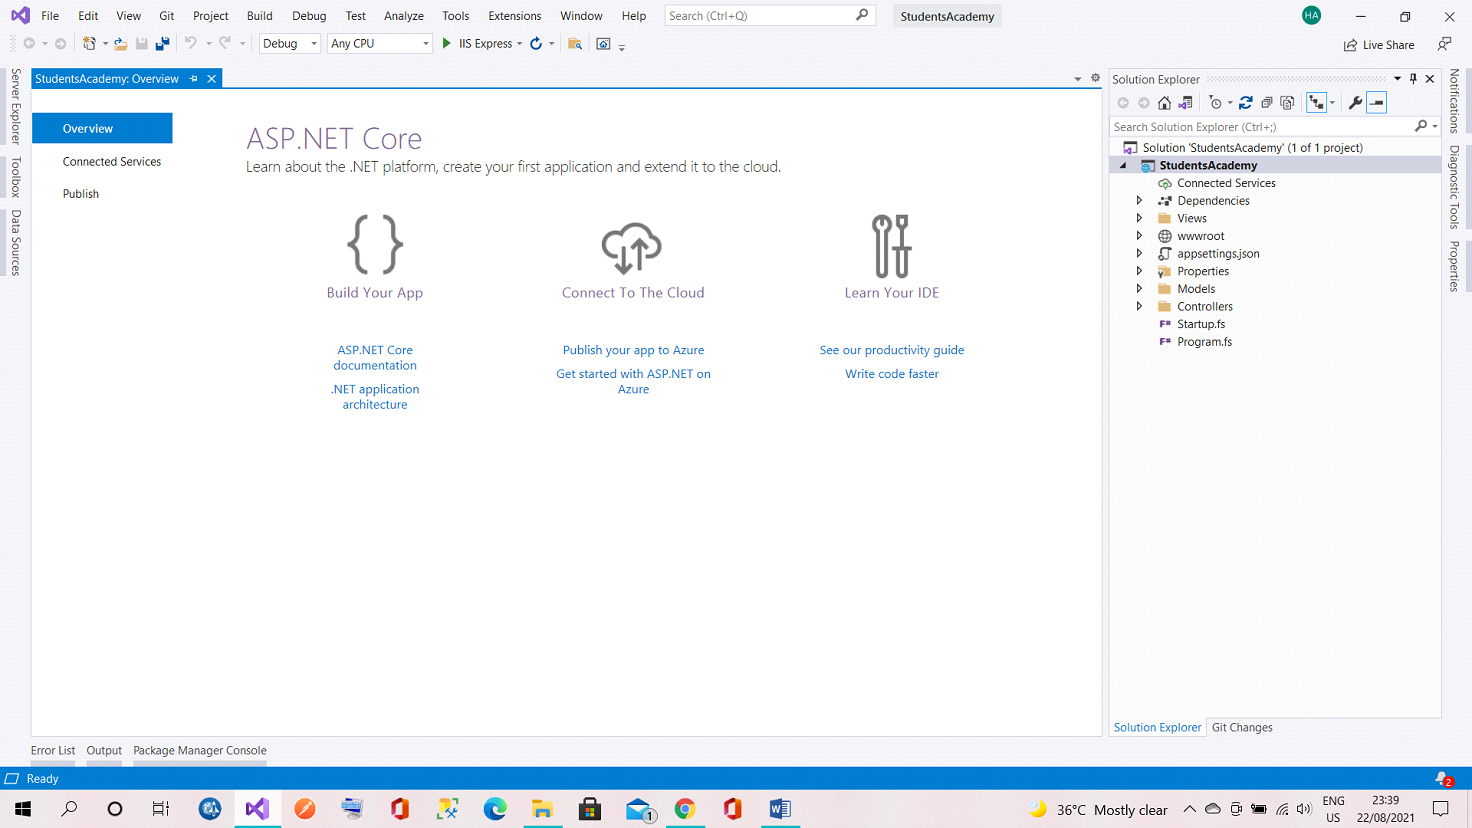The image size is (1472, 828).
Task: Click the Restart/refresh browser icon in toolbar
Action: [x=536, y=44]
